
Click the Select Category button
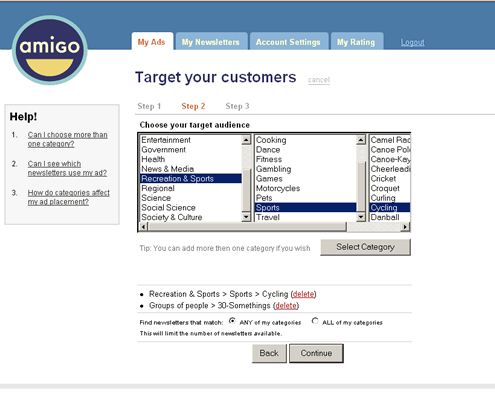pos(365,247)
